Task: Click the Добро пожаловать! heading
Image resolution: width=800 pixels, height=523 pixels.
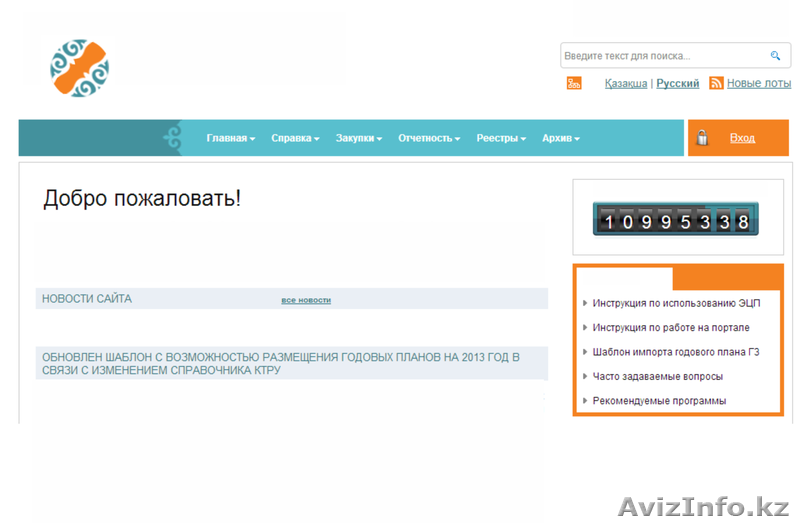Action: [x=142, y=198]
